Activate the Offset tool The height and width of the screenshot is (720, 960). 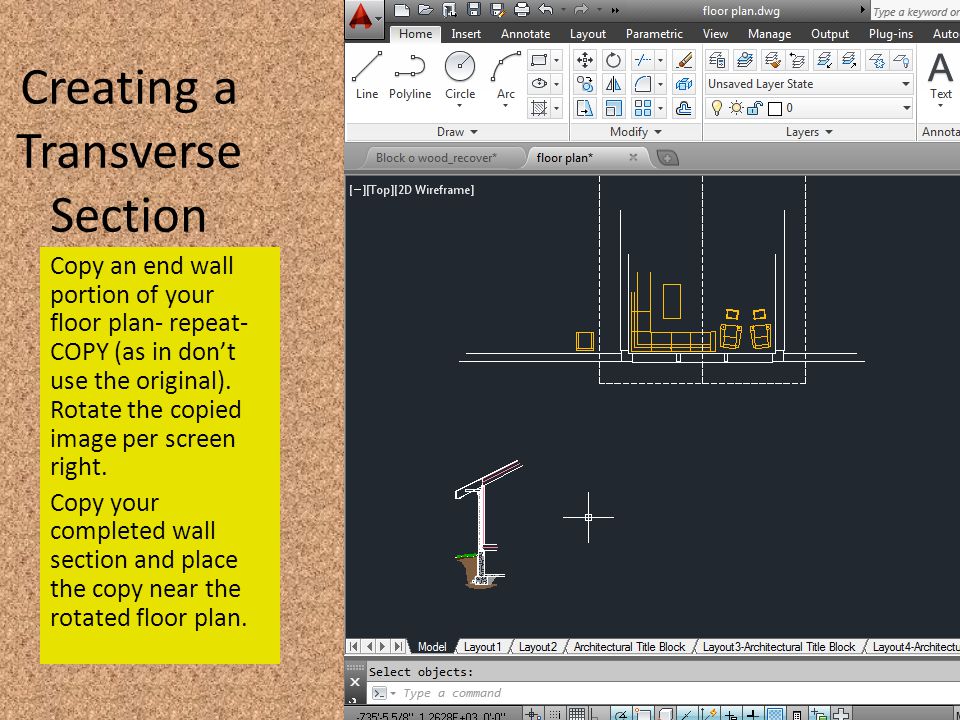pyautogui.click(x=683, y=108)
